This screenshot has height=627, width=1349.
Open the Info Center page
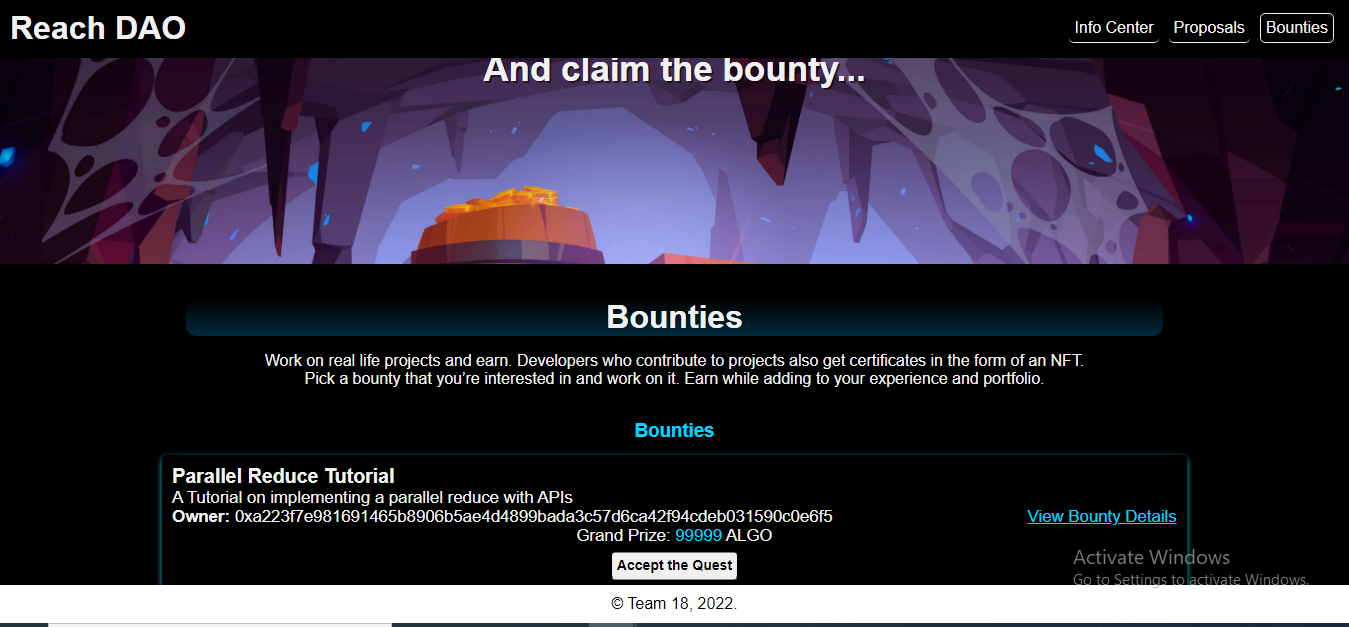coord(1114,28)
